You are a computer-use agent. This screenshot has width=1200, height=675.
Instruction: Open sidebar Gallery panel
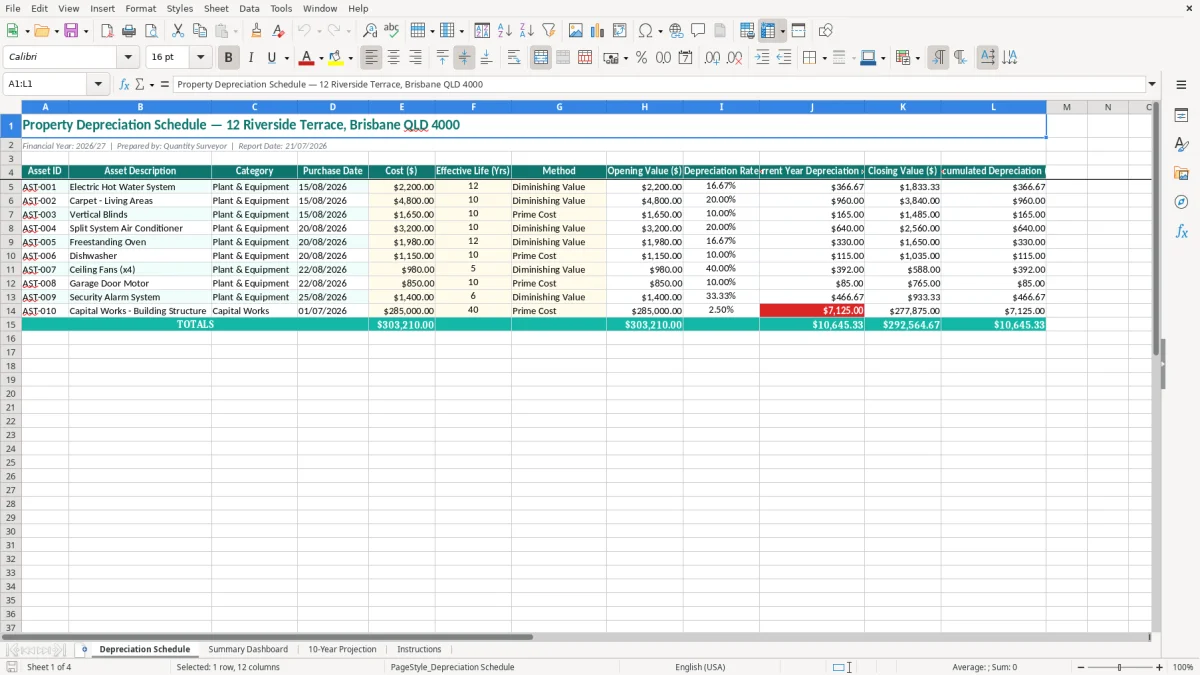click(x=1181, y=173)
